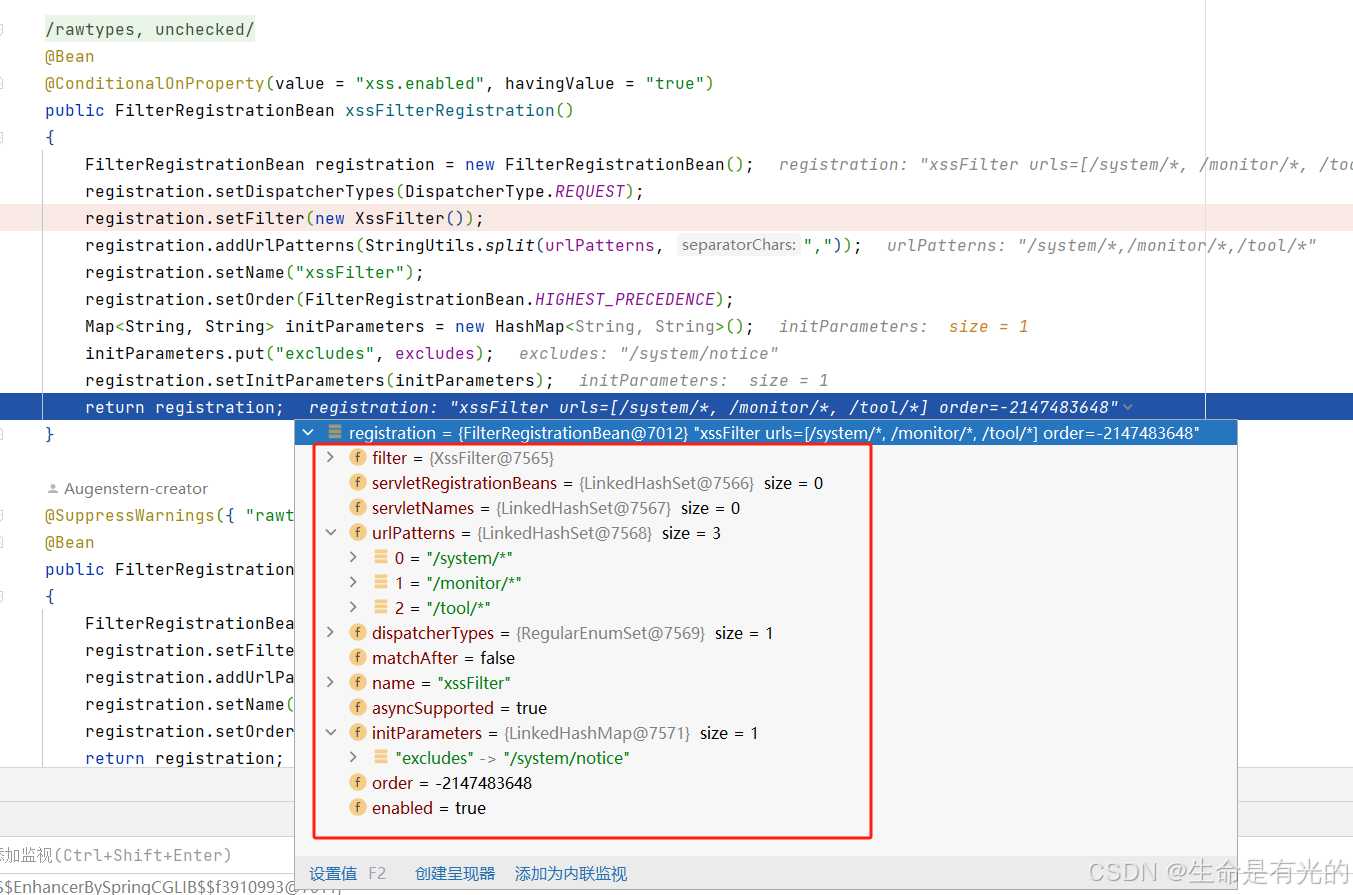Click DispatcherType.REQUEST in setDispatcherTypes line
Image resolution: width=1353 pixels, height=895 pixels.
[x=515, y=191]
